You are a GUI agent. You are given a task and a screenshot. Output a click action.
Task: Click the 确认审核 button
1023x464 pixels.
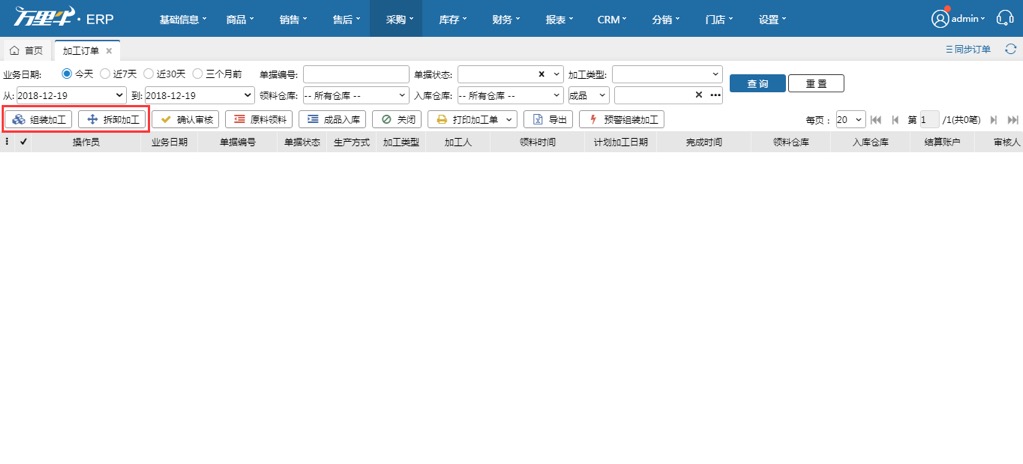coord(185,119)
